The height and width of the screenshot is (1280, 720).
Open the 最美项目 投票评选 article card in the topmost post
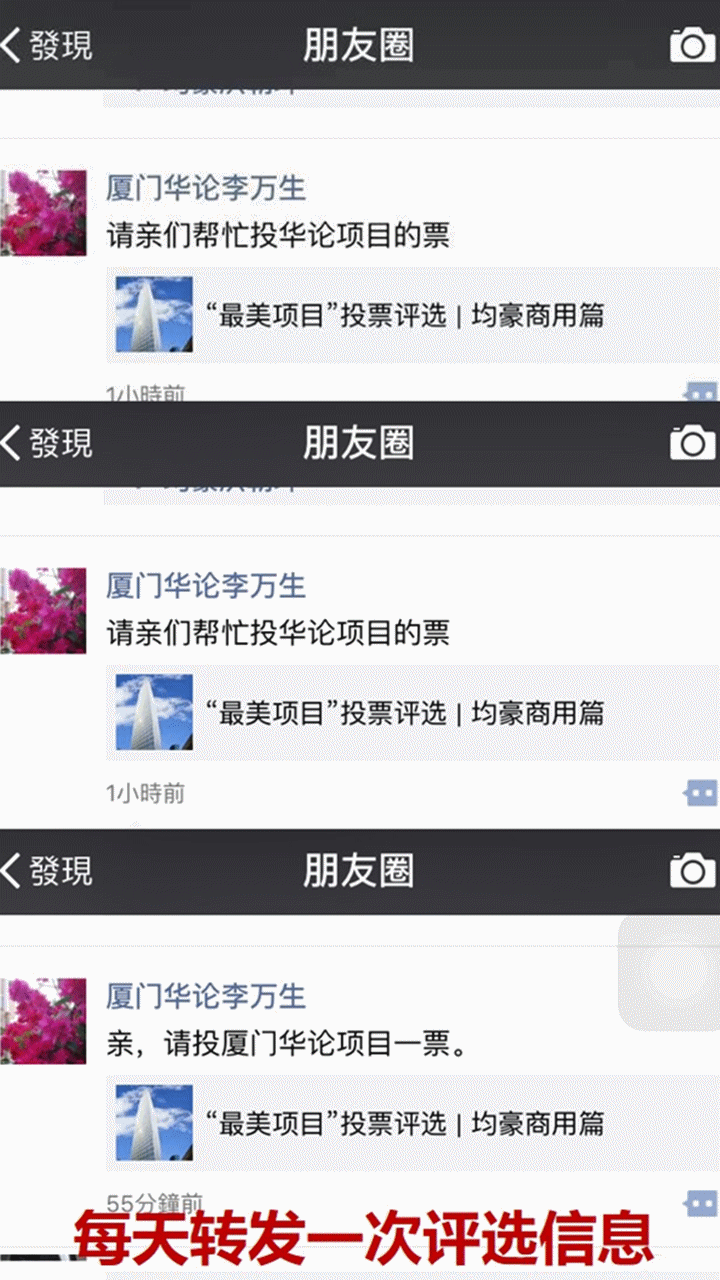pos(412,315)
